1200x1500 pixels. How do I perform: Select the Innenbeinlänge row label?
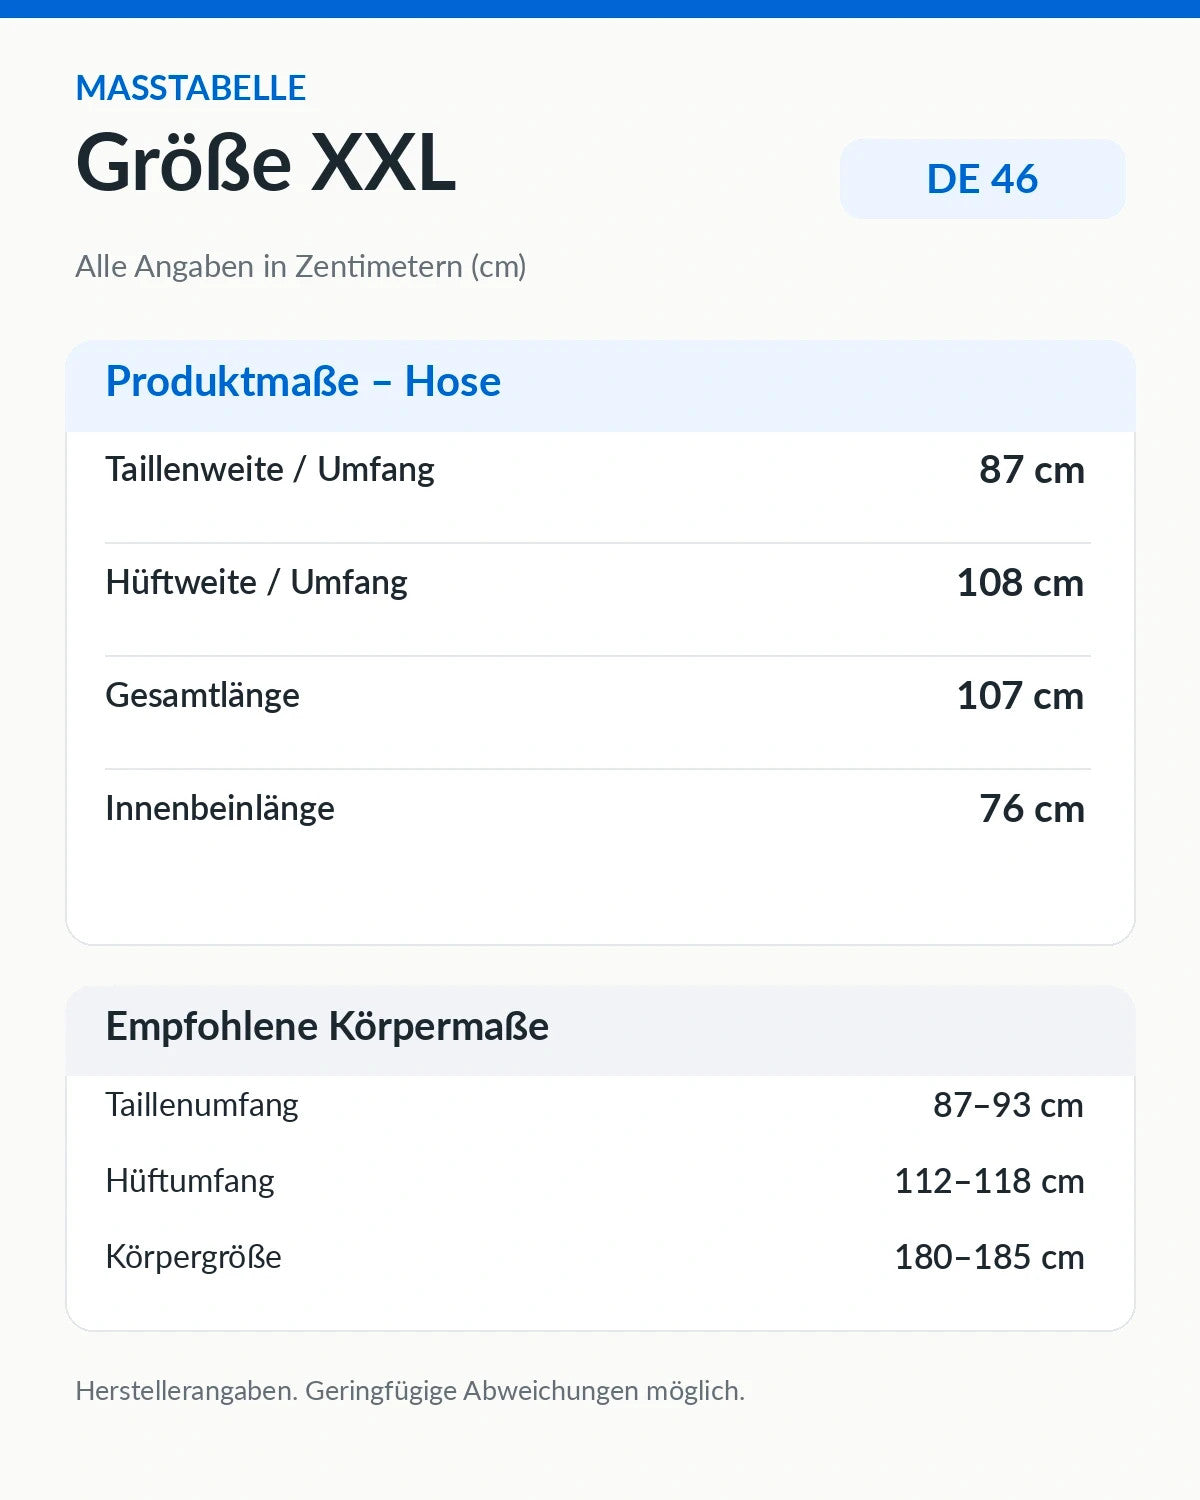[220, 808]
